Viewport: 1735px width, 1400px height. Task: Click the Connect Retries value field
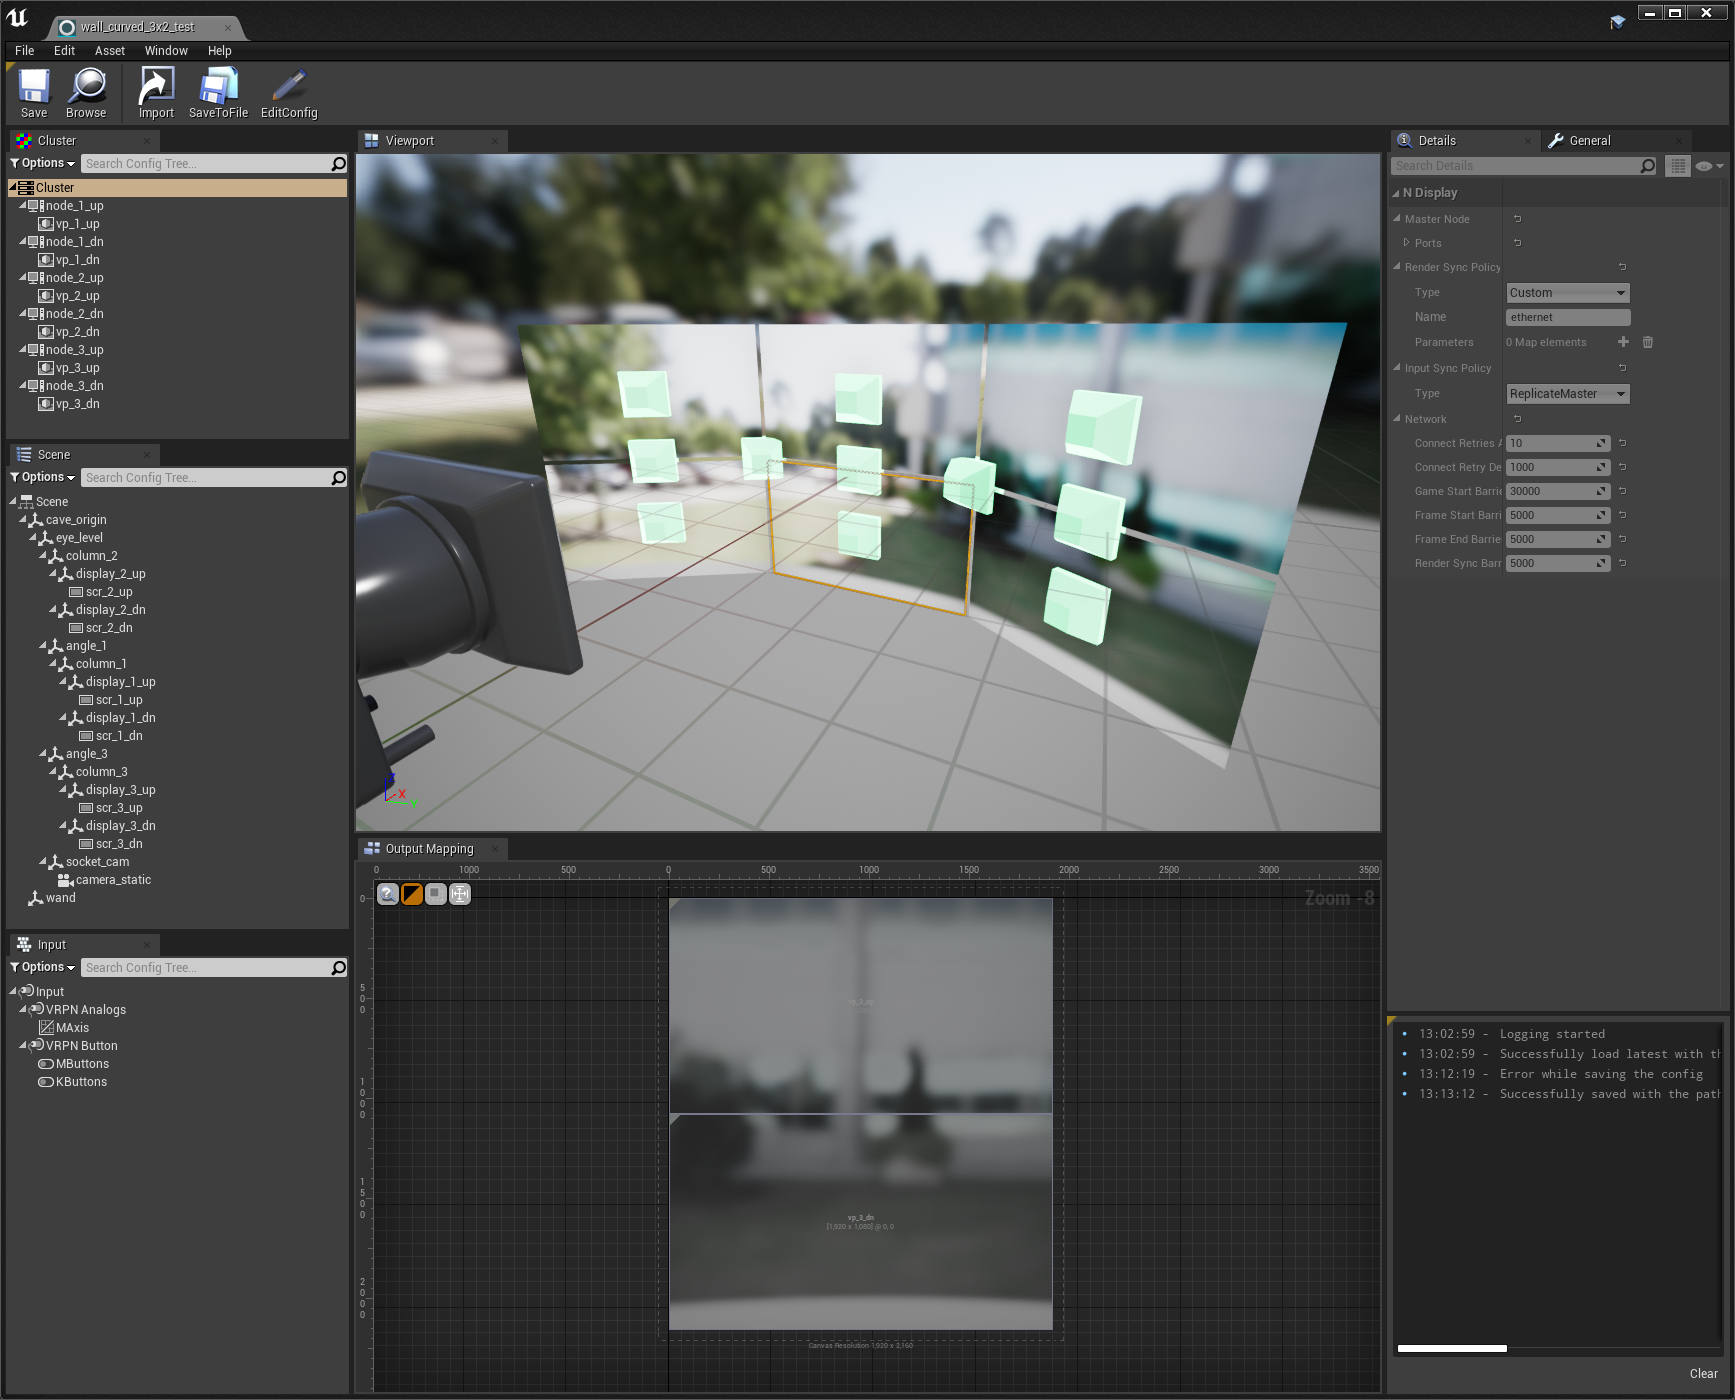pyautogui.click(x=1558, y=443)
